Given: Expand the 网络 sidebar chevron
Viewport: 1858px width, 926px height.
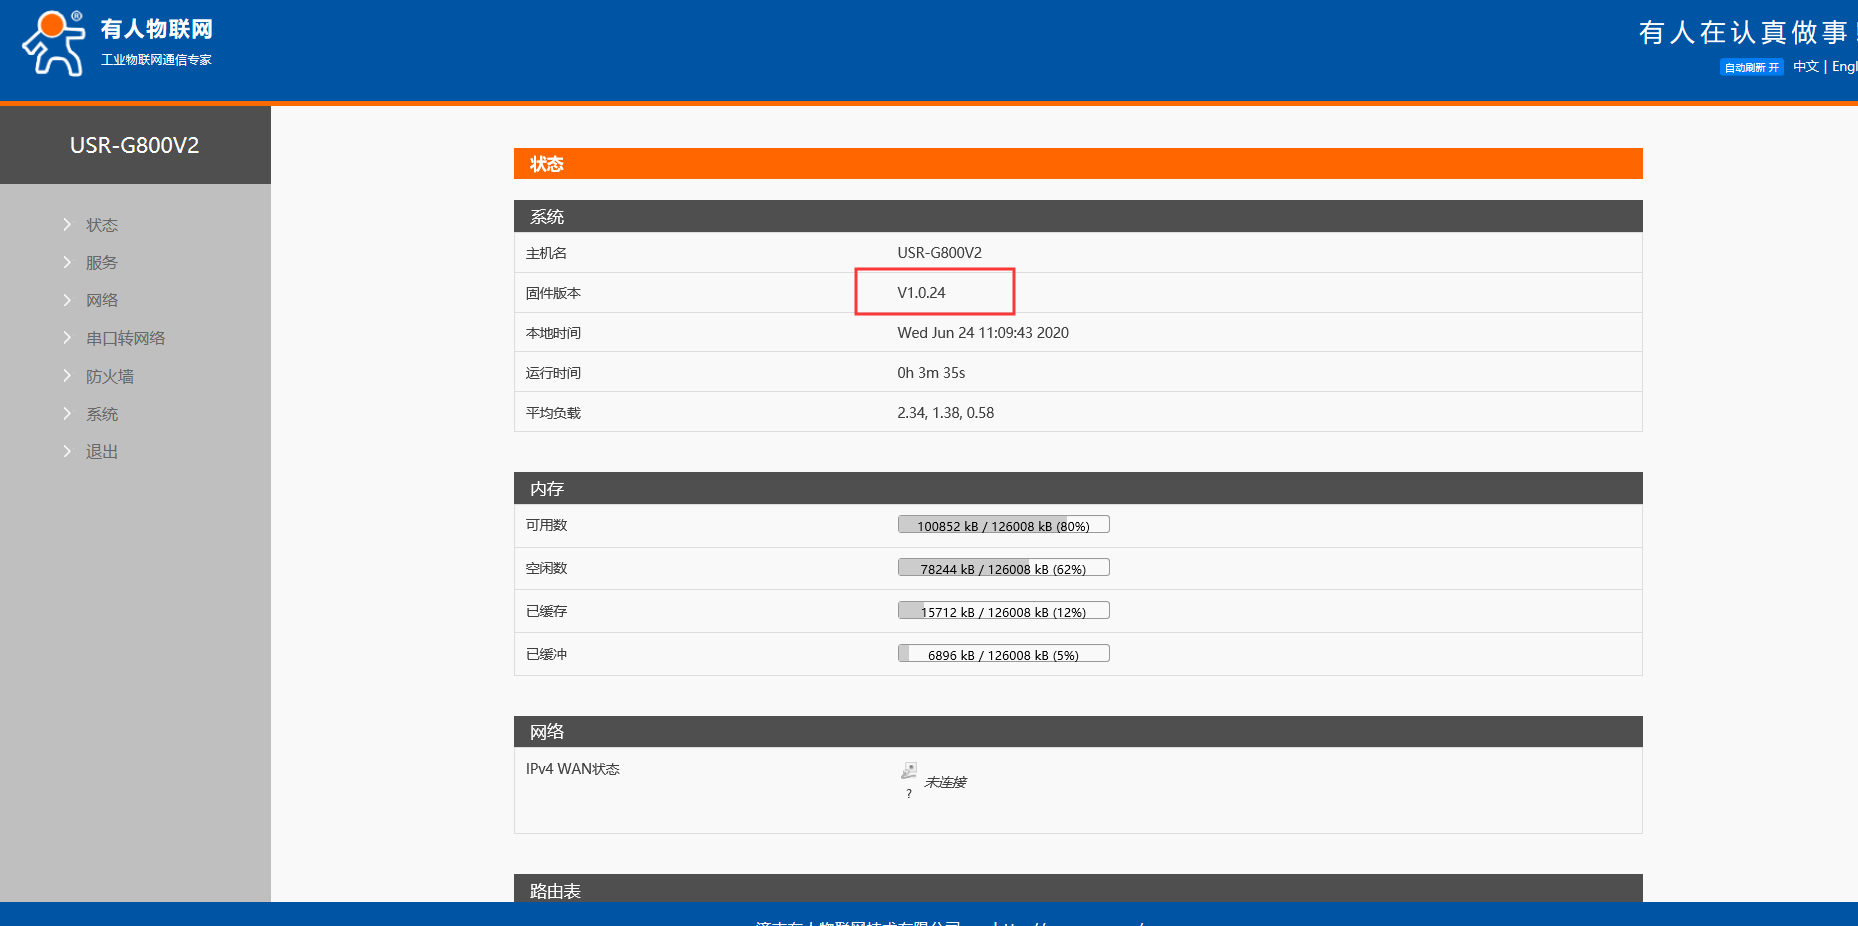Looking at the screenshot, I should tap(67, 300).
